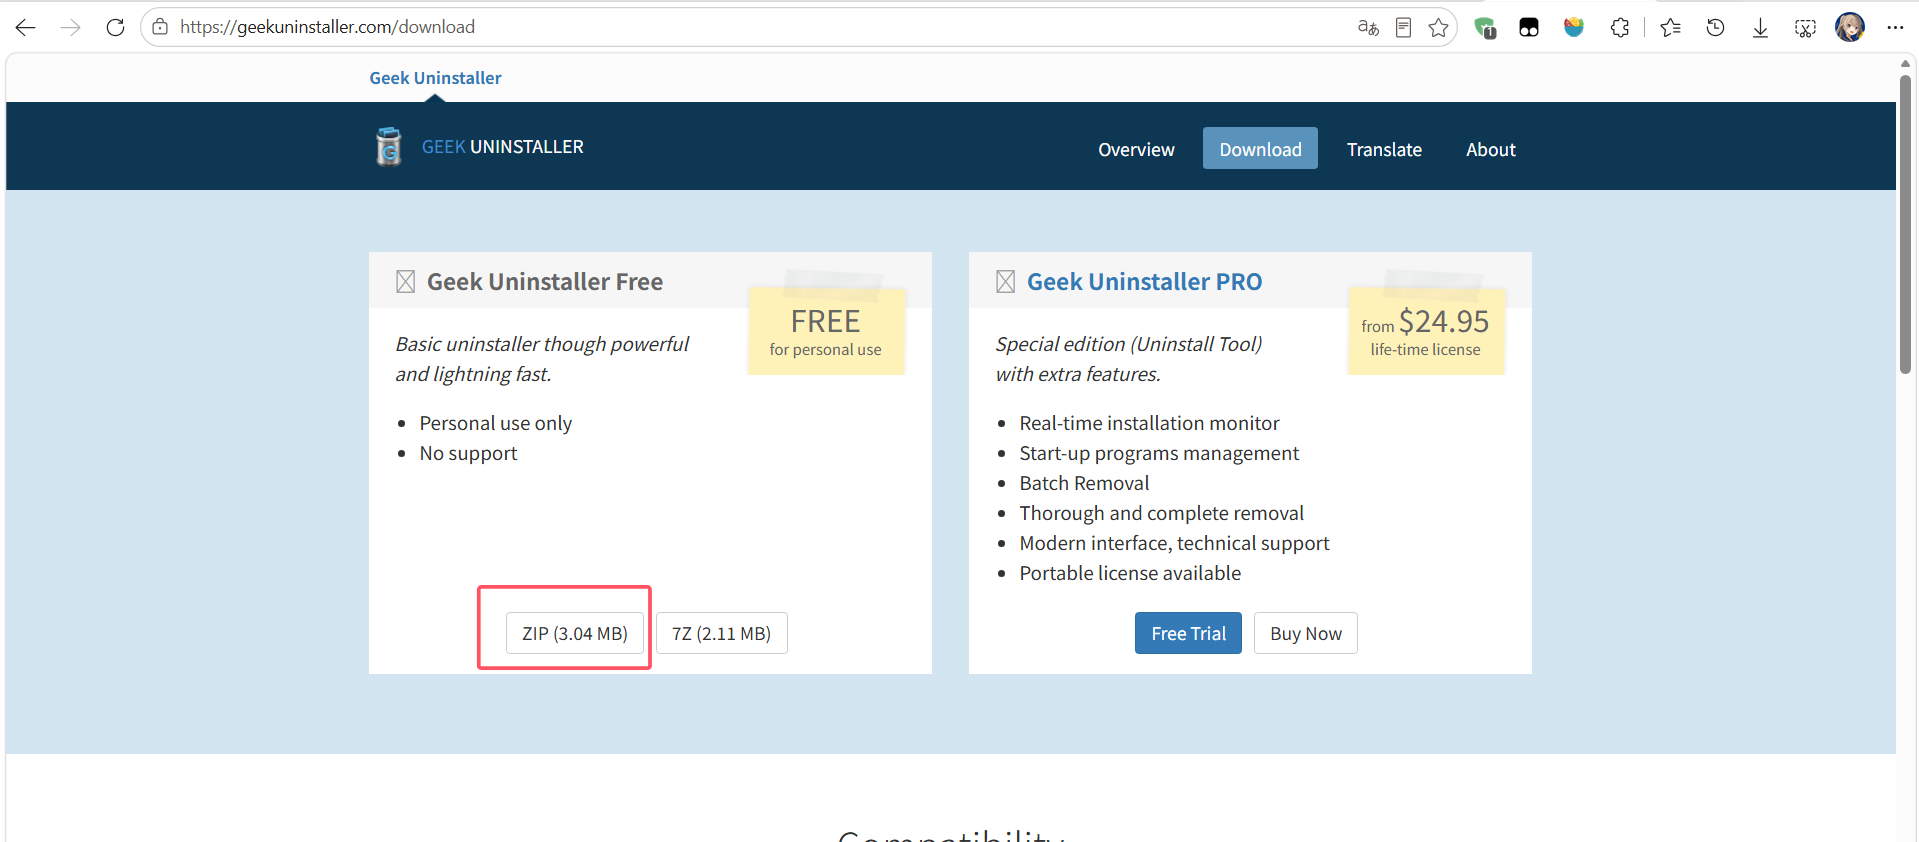
Task: Click the GEEK UNINSTALLER site title
Action: pos(503,147)
